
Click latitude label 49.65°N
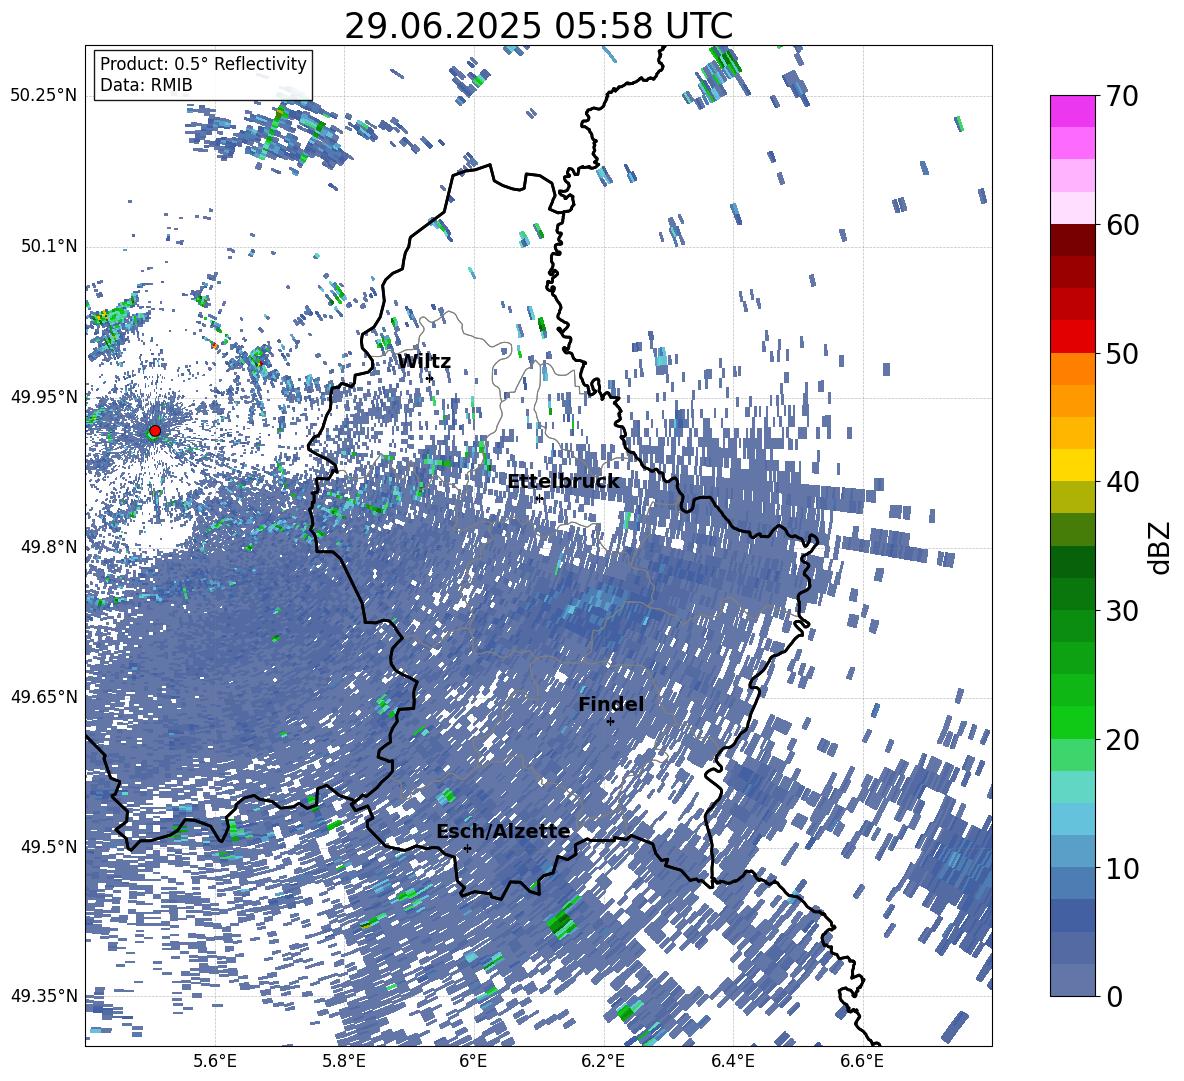tap(44, 696)
